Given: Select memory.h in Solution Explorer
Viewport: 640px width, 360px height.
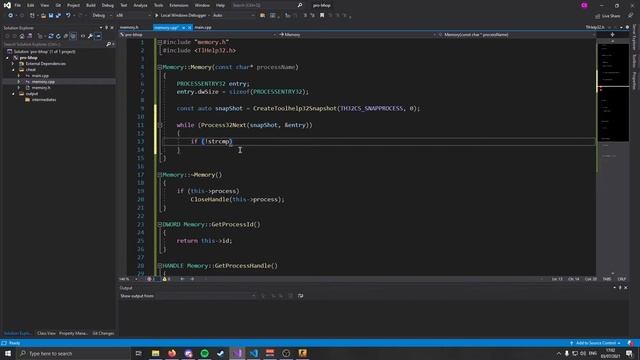Looking at the screenshot, I should tap(41, 88).
